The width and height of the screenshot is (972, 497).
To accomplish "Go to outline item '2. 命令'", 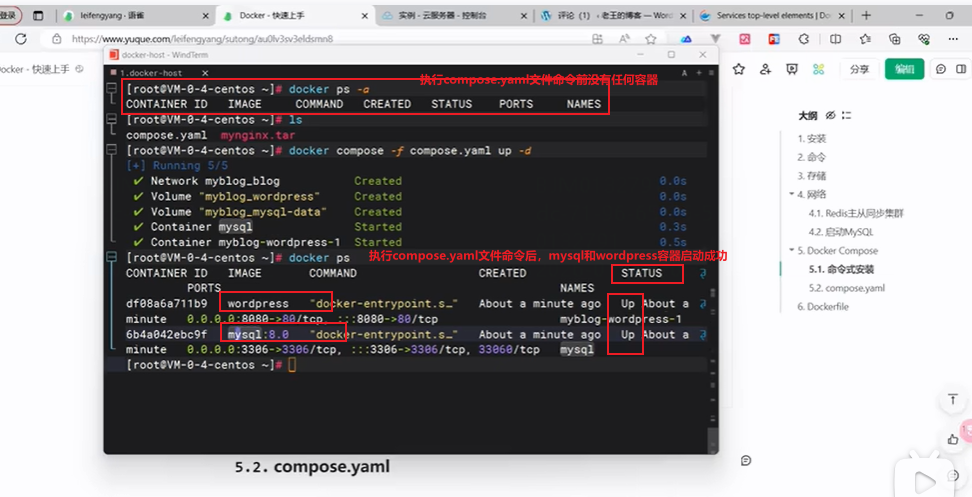I will tap(811, 157).
